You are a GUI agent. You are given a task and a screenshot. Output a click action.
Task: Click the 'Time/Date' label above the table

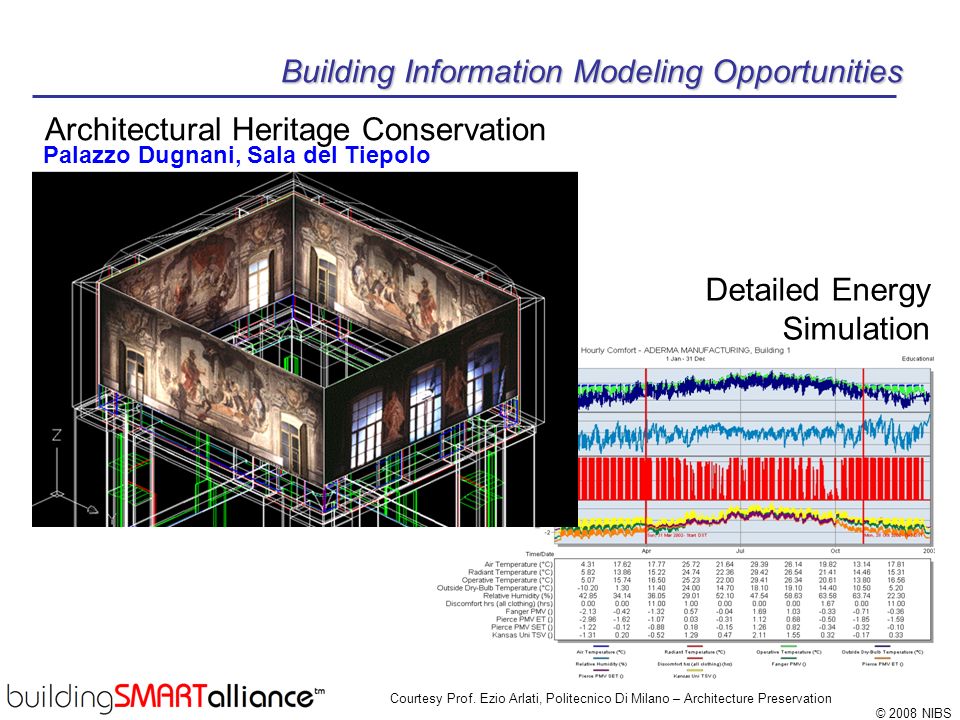coord(539,555)
